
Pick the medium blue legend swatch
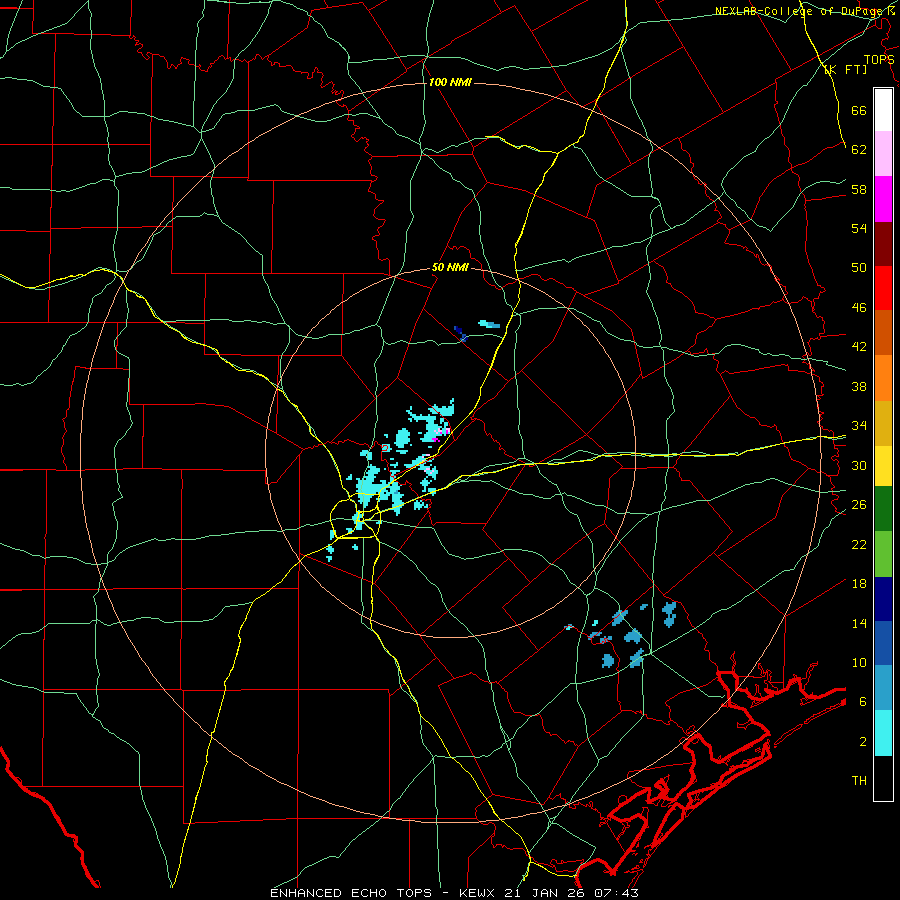pyautogui.click(x=883, y=643)
